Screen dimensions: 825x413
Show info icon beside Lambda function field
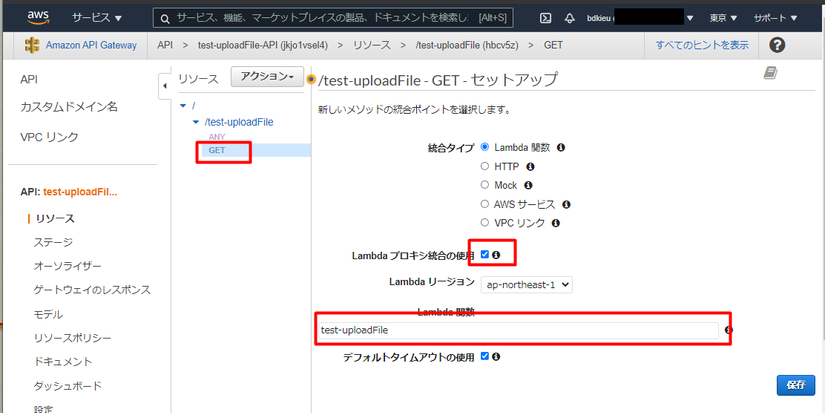point(729,330)
